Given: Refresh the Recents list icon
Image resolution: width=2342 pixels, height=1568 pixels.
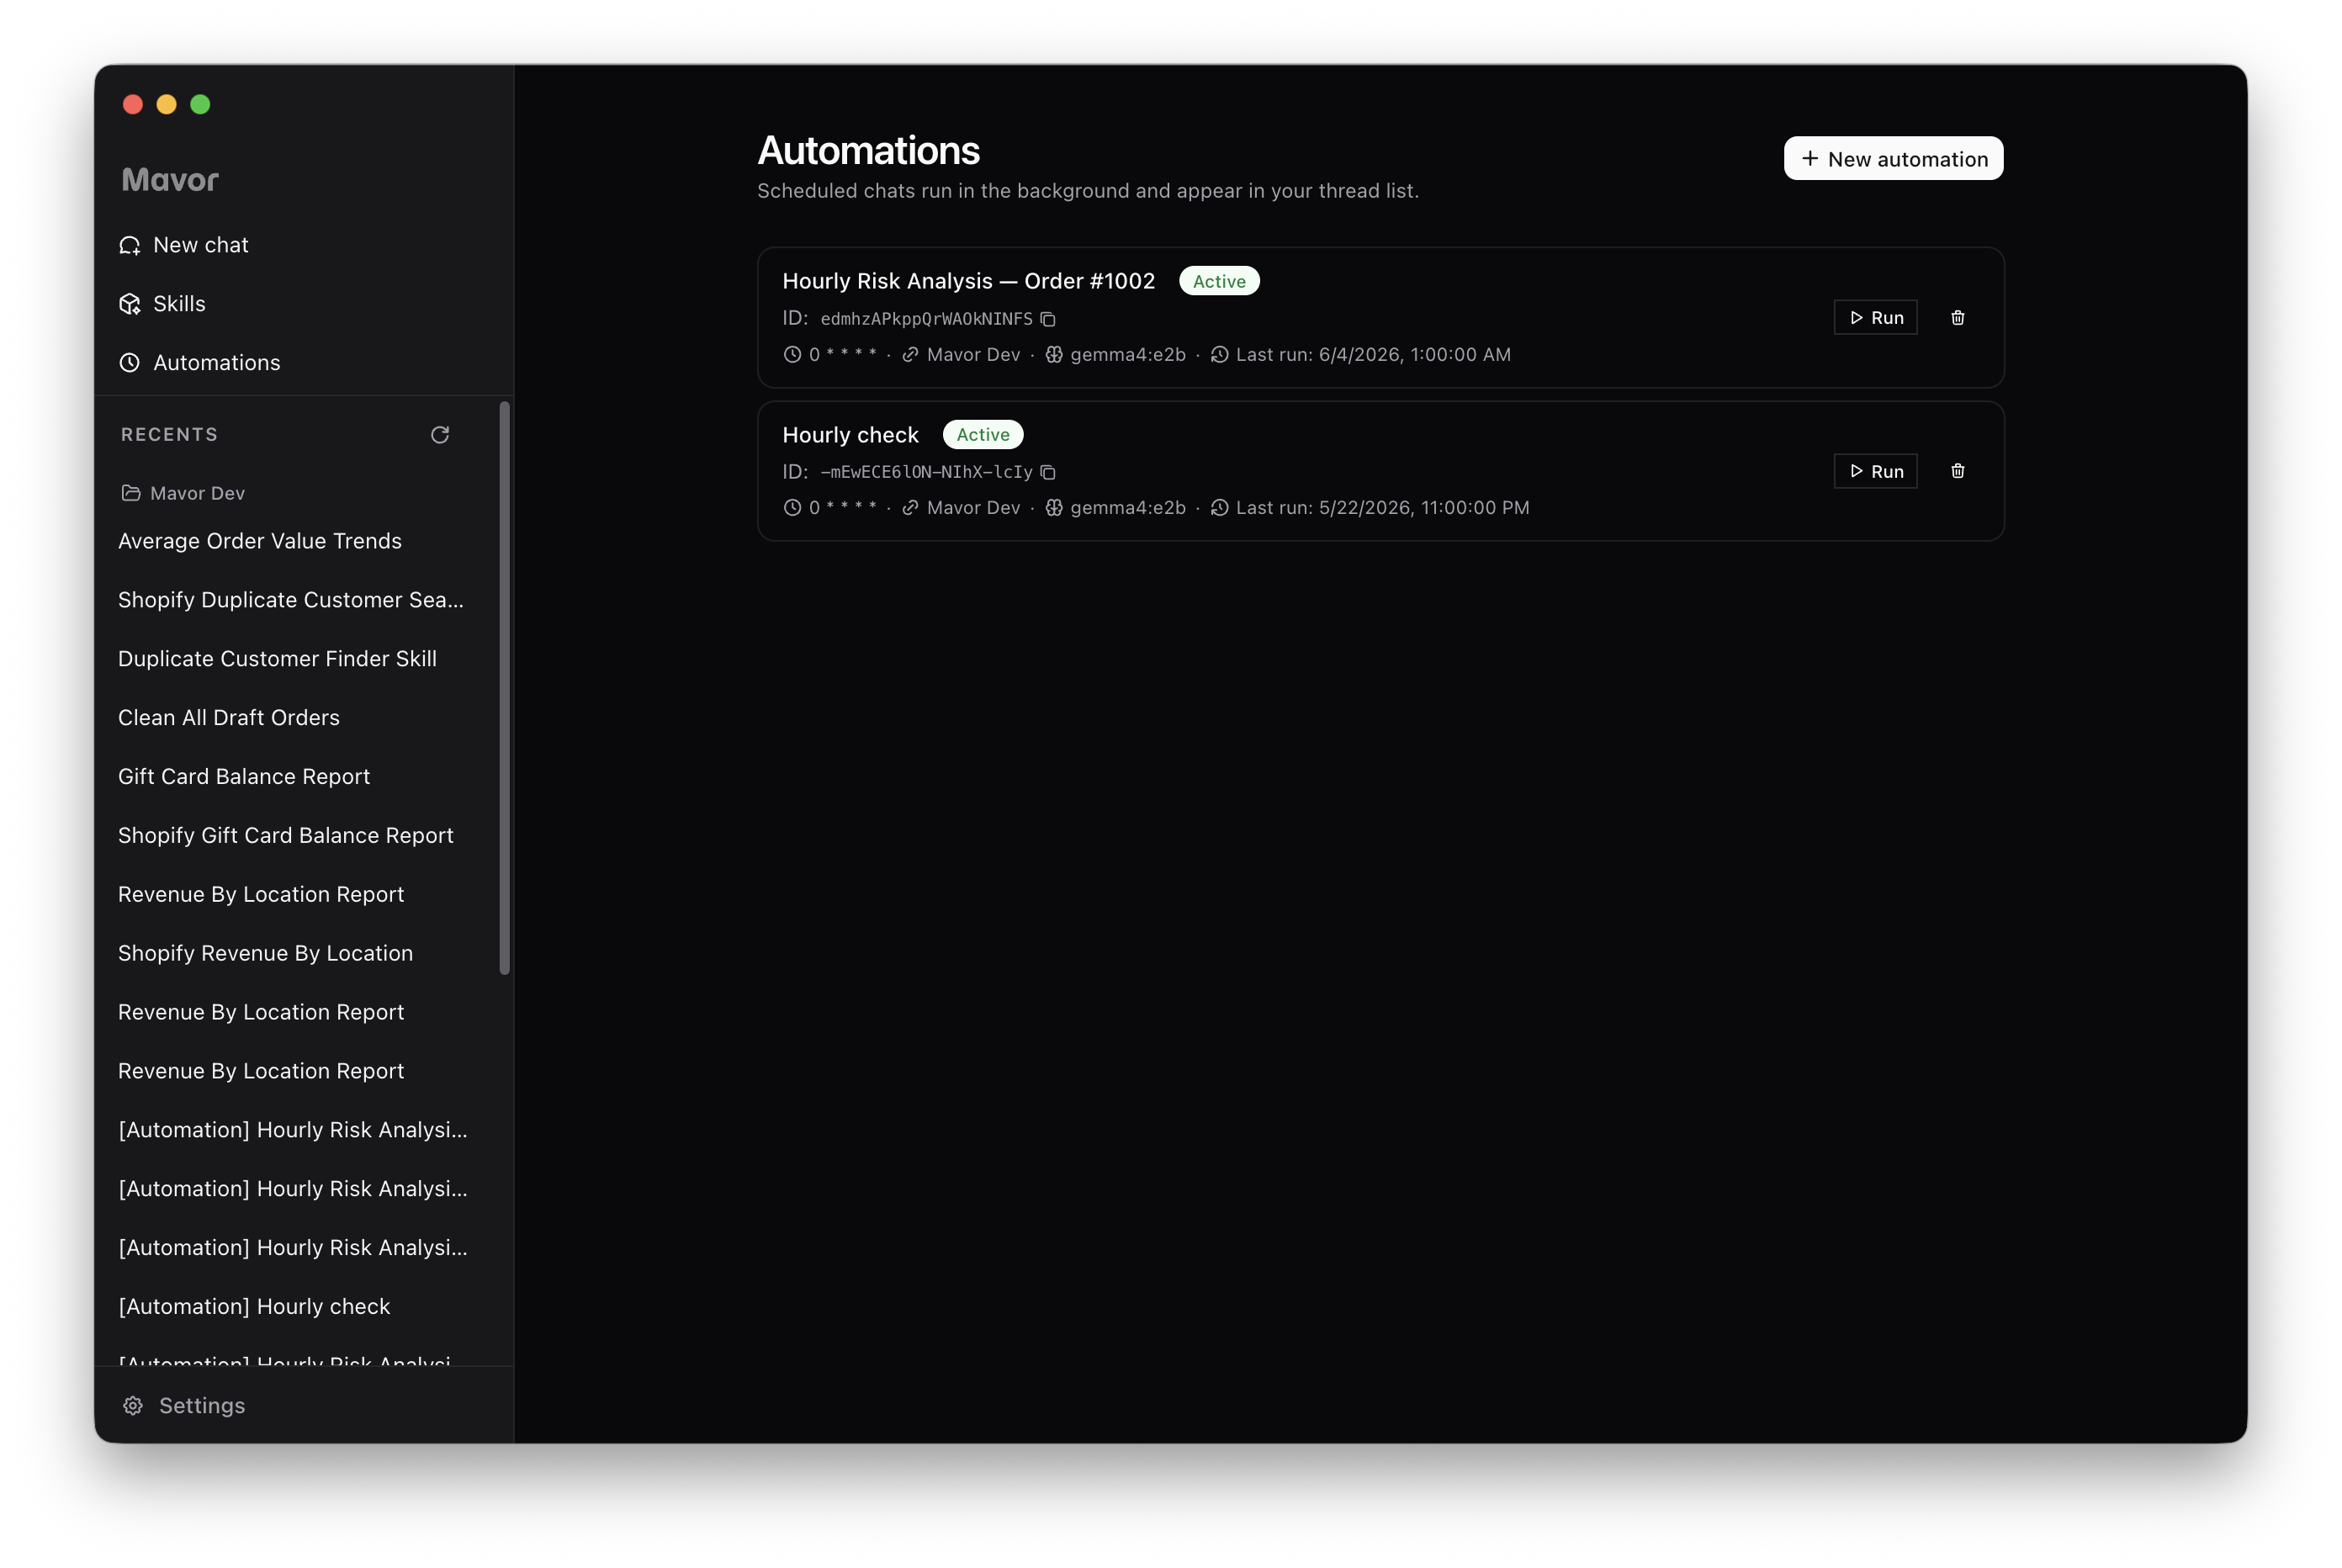Looking at the screenshot, I should [x=440, y=434].
